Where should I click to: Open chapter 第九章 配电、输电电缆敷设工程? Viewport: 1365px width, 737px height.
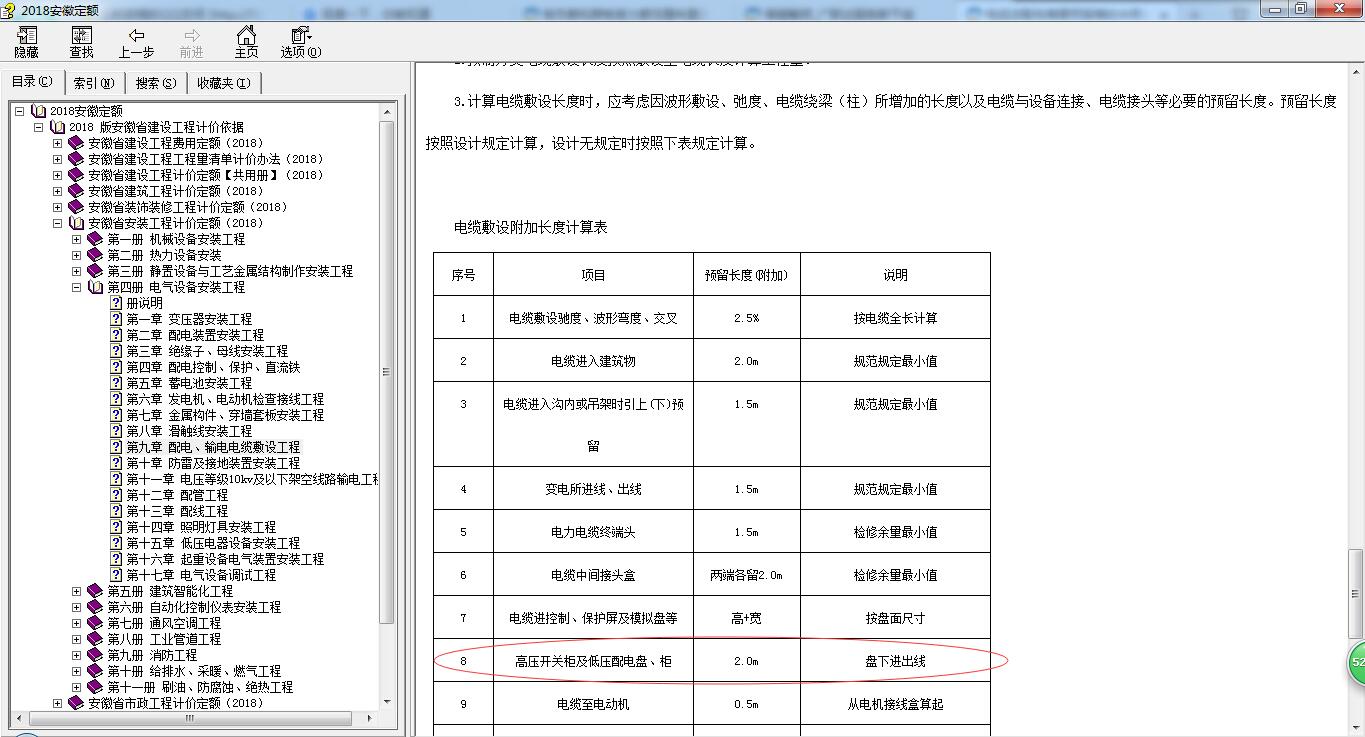(213, 447)
